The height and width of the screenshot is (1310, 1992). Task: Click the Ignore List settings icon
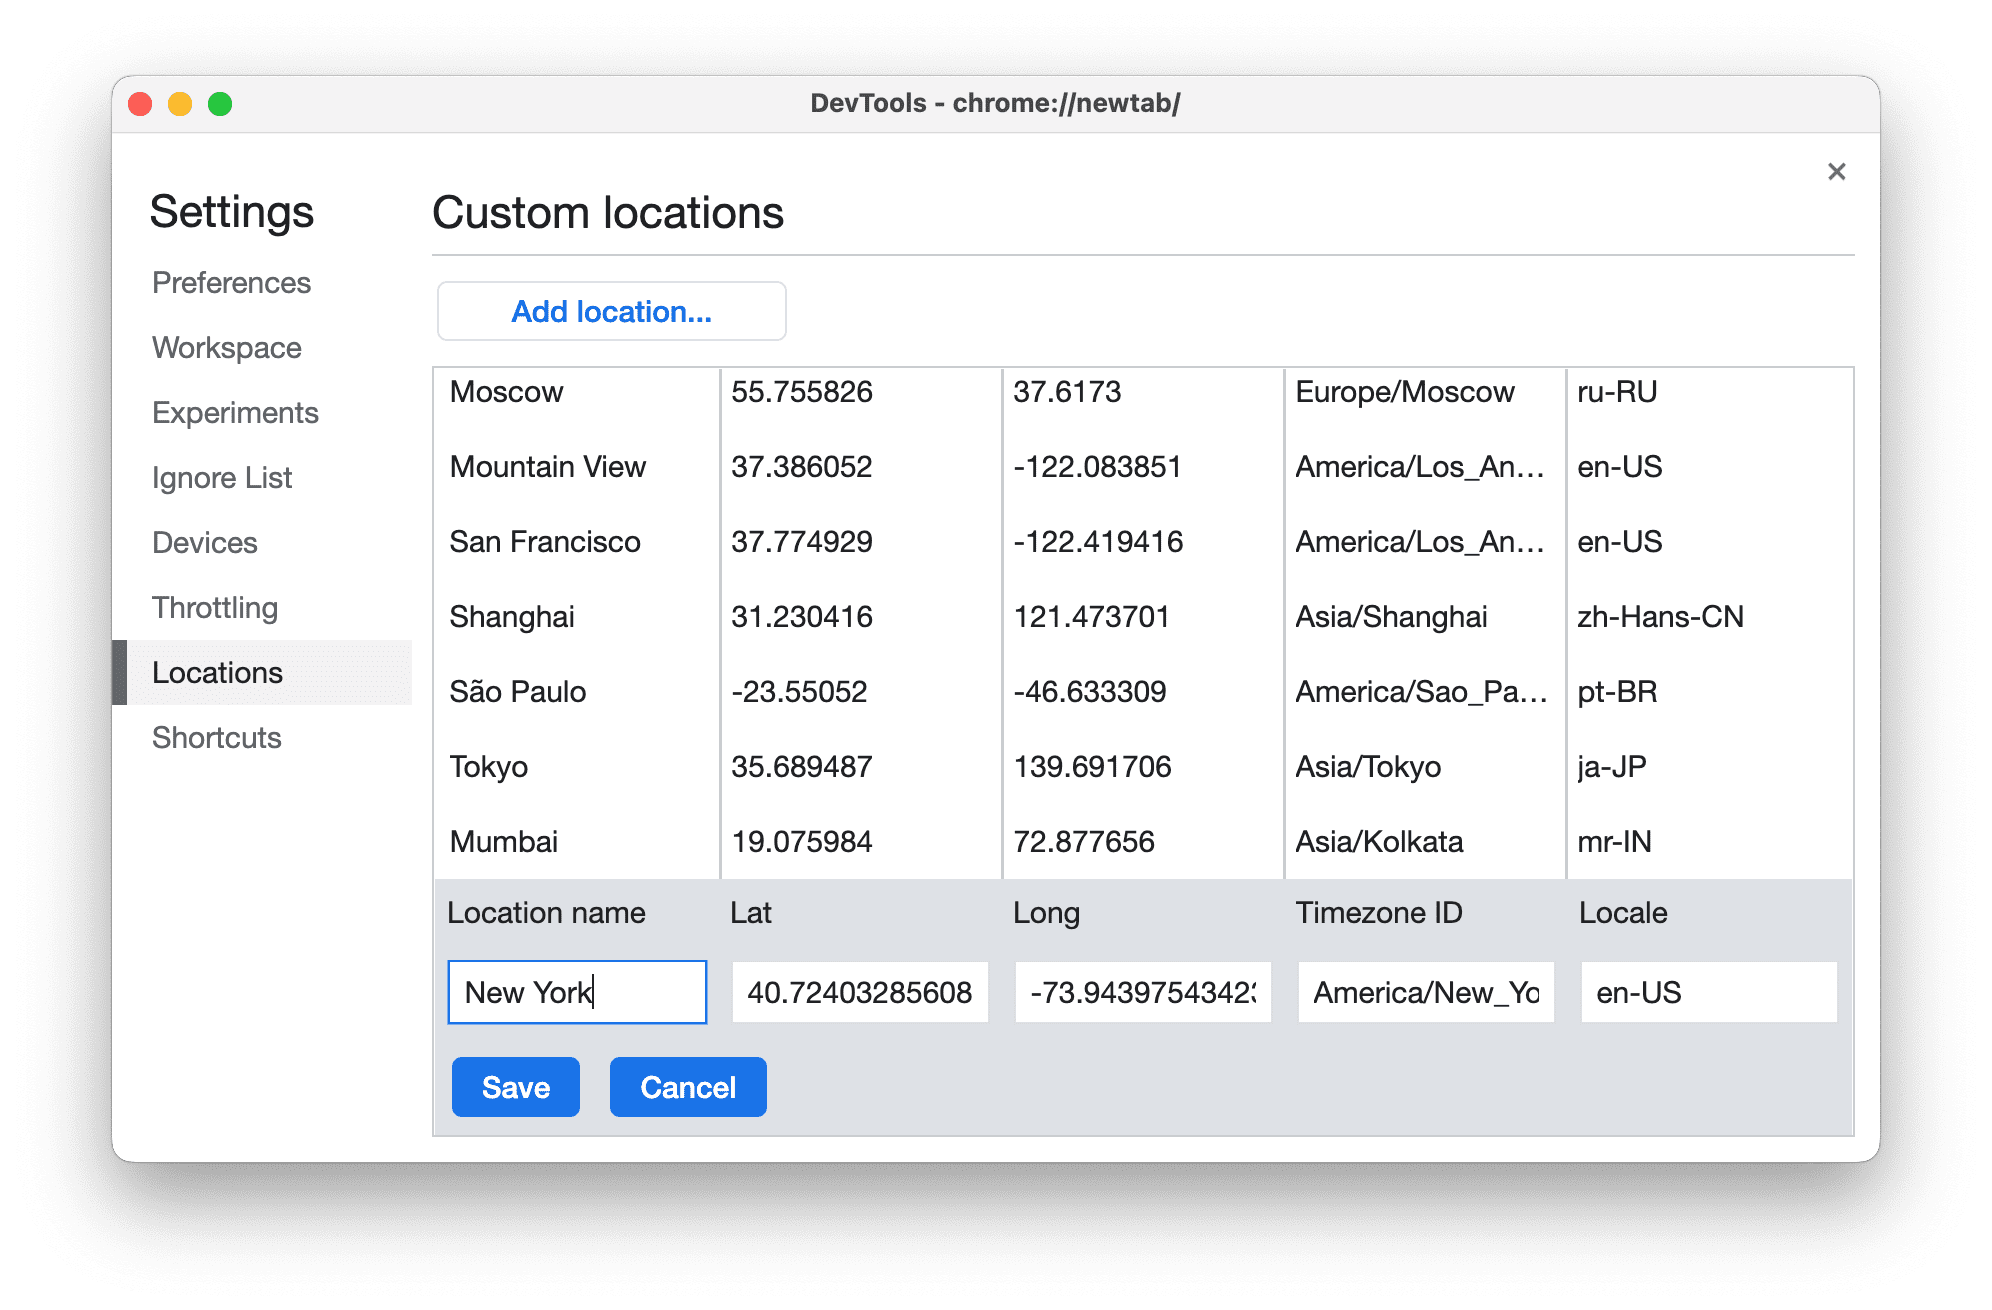[221, 475]
